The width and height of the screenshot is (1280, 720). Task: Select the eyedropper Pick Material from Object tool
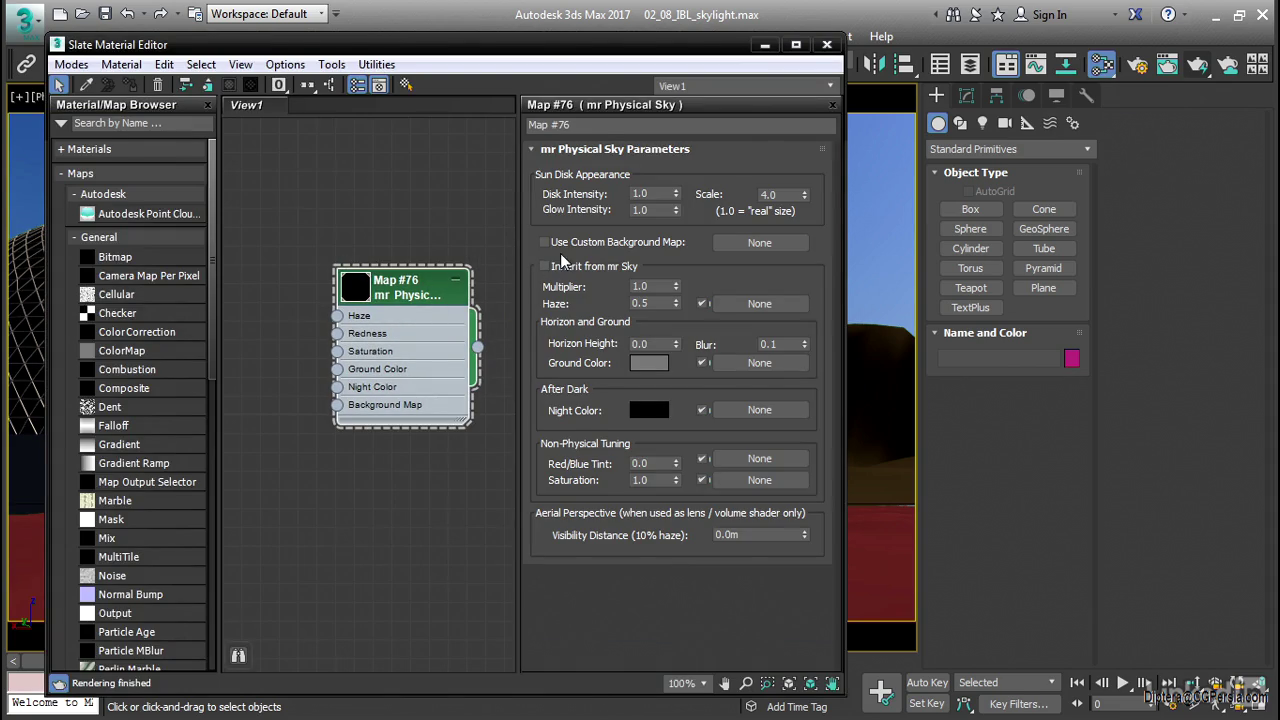[86, 85]
